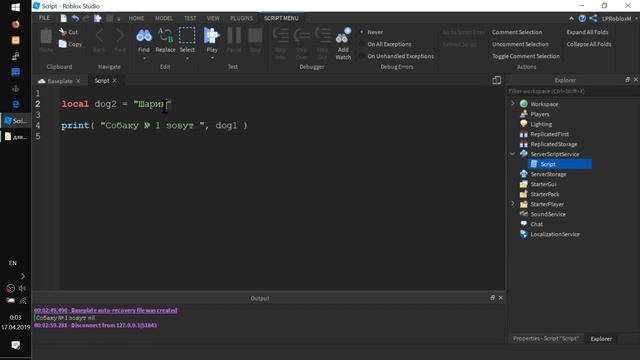Select Lighting in Explorer

(541, 124)
